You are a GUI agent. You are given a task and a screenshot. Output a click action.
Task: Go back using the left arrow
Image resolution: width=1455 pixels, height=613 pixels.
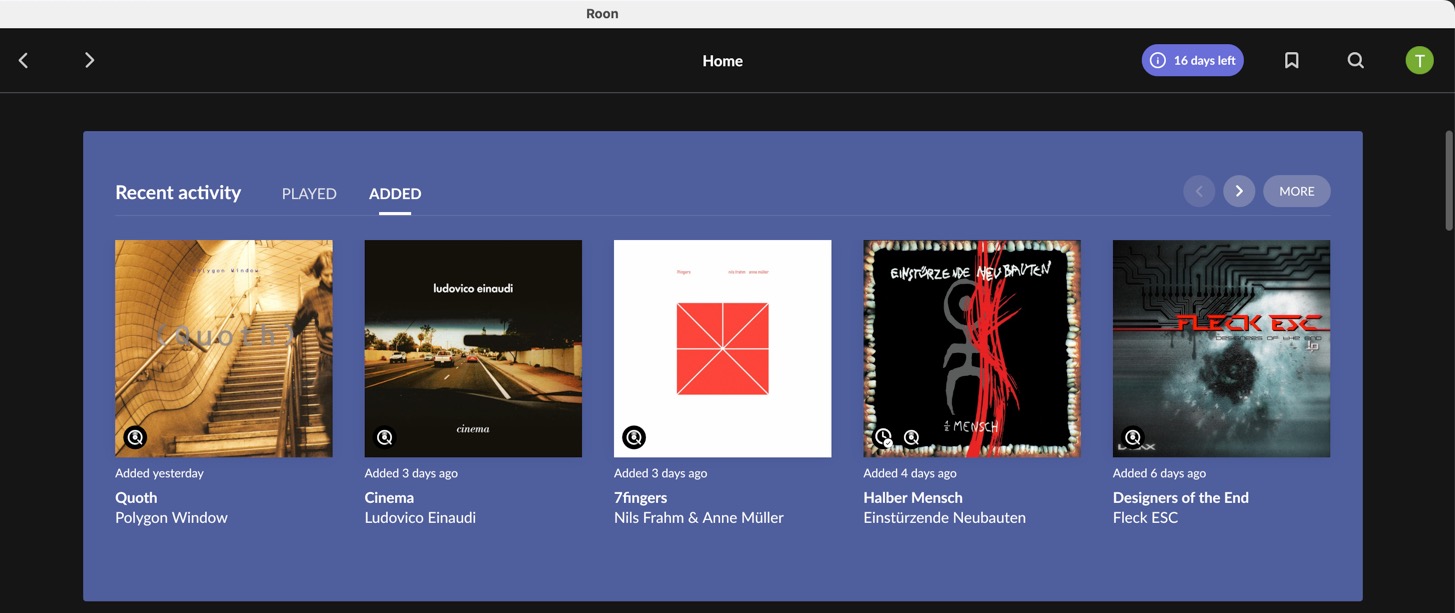click(24, 60)
